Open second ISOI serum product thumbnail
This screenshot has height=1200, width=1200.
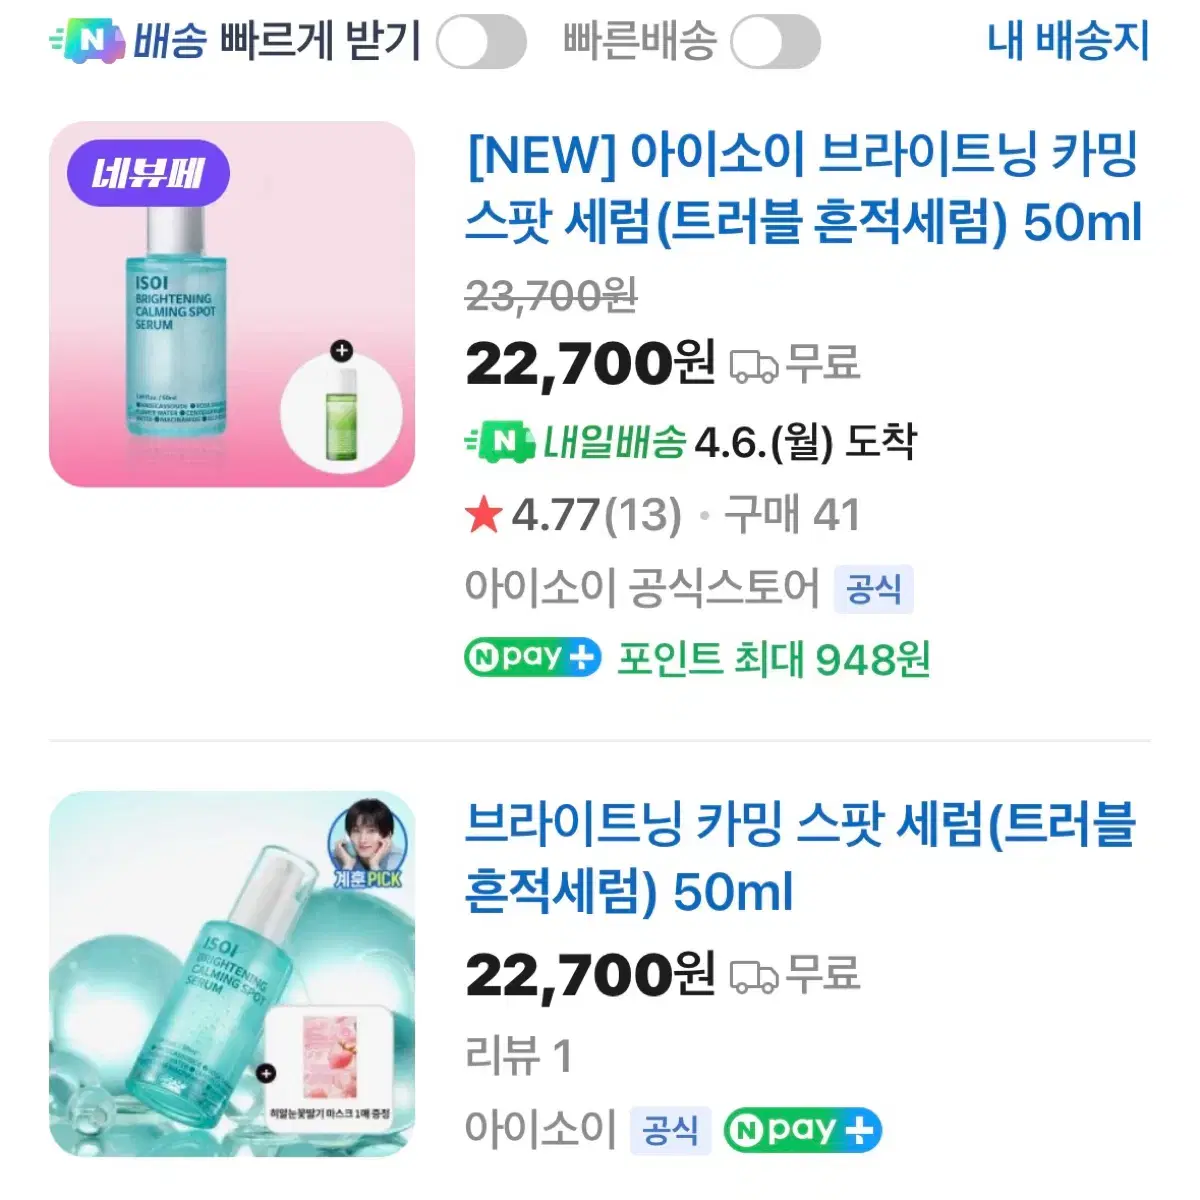coord(231,974)
